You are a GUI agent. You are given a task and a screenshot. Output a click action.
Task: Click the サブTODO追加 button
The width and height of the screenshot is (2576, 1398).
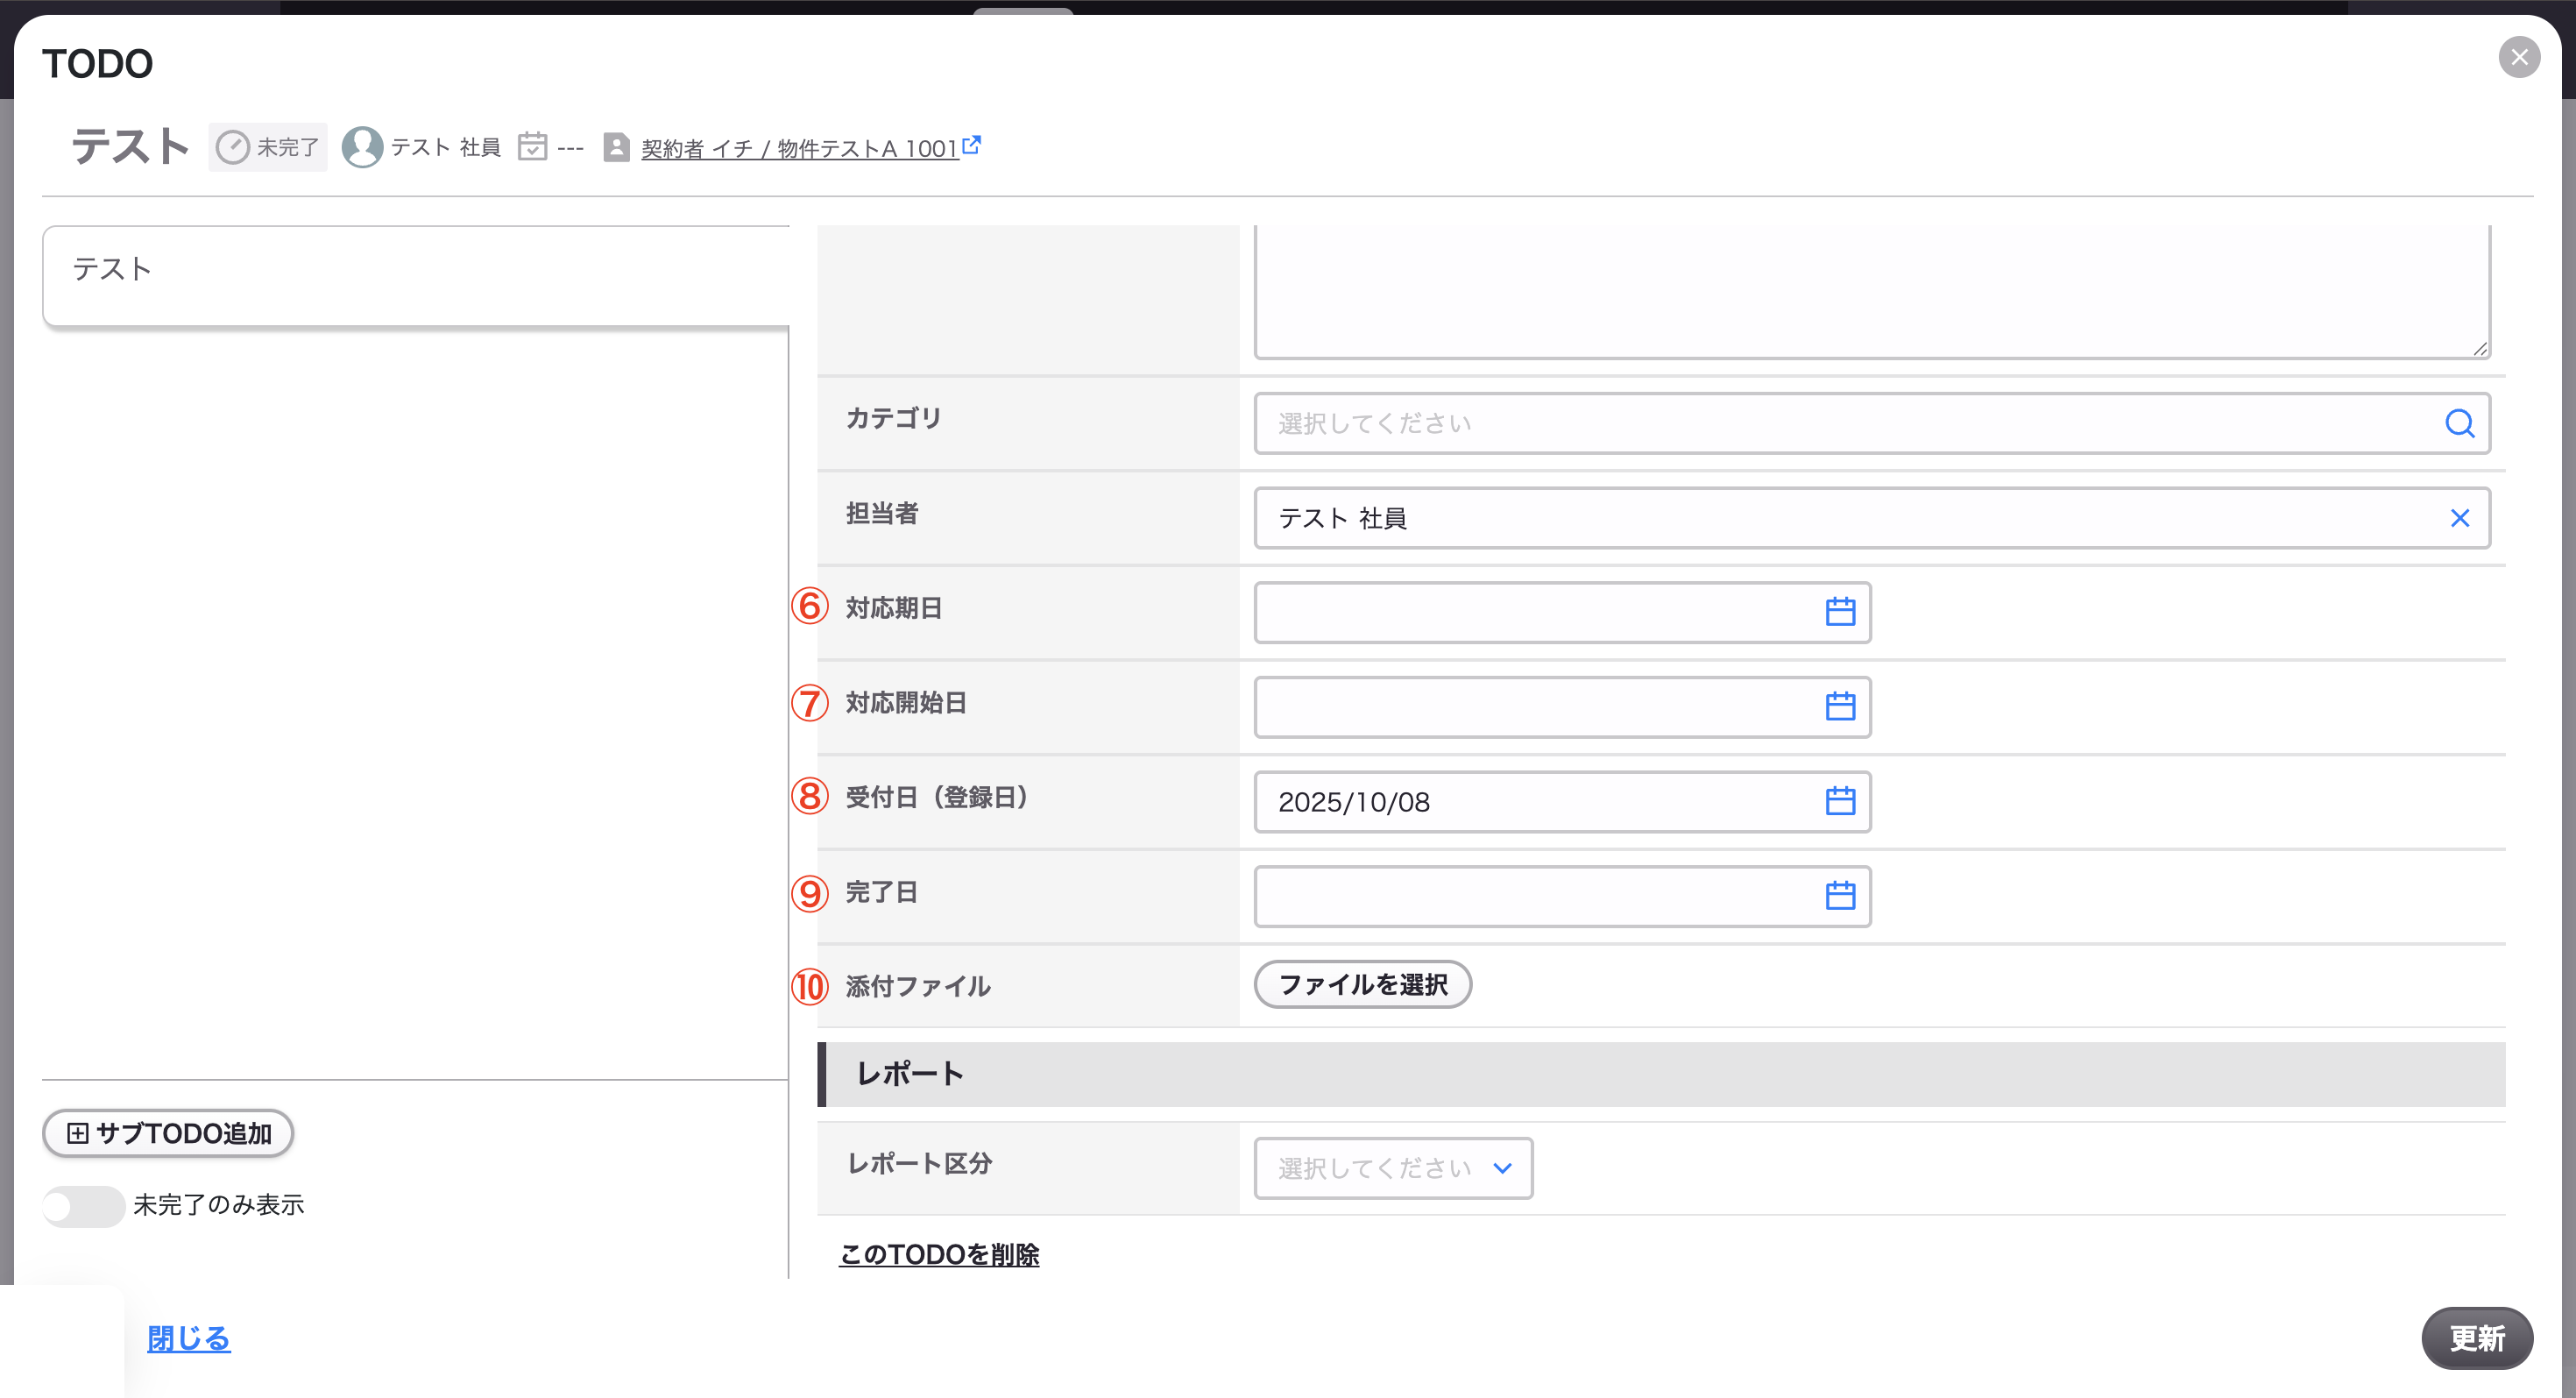click(x=168, y=1134)
